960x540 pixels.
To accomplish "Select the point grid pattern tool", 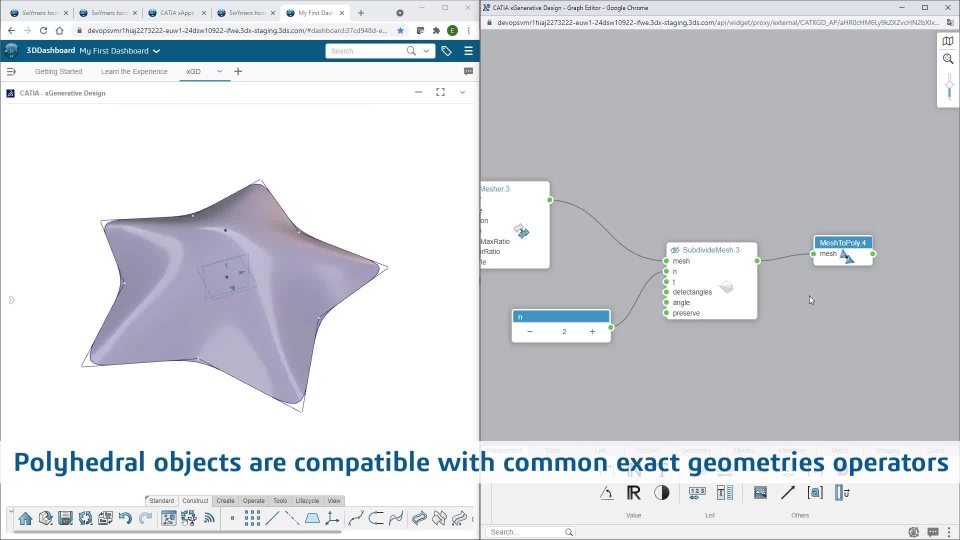I will point(252,519).
